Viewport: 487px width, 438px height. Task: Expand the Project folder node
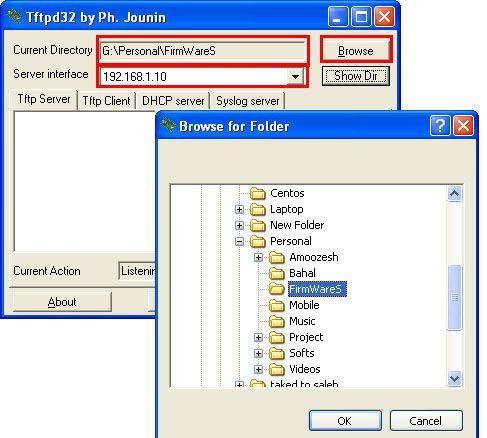258,337
